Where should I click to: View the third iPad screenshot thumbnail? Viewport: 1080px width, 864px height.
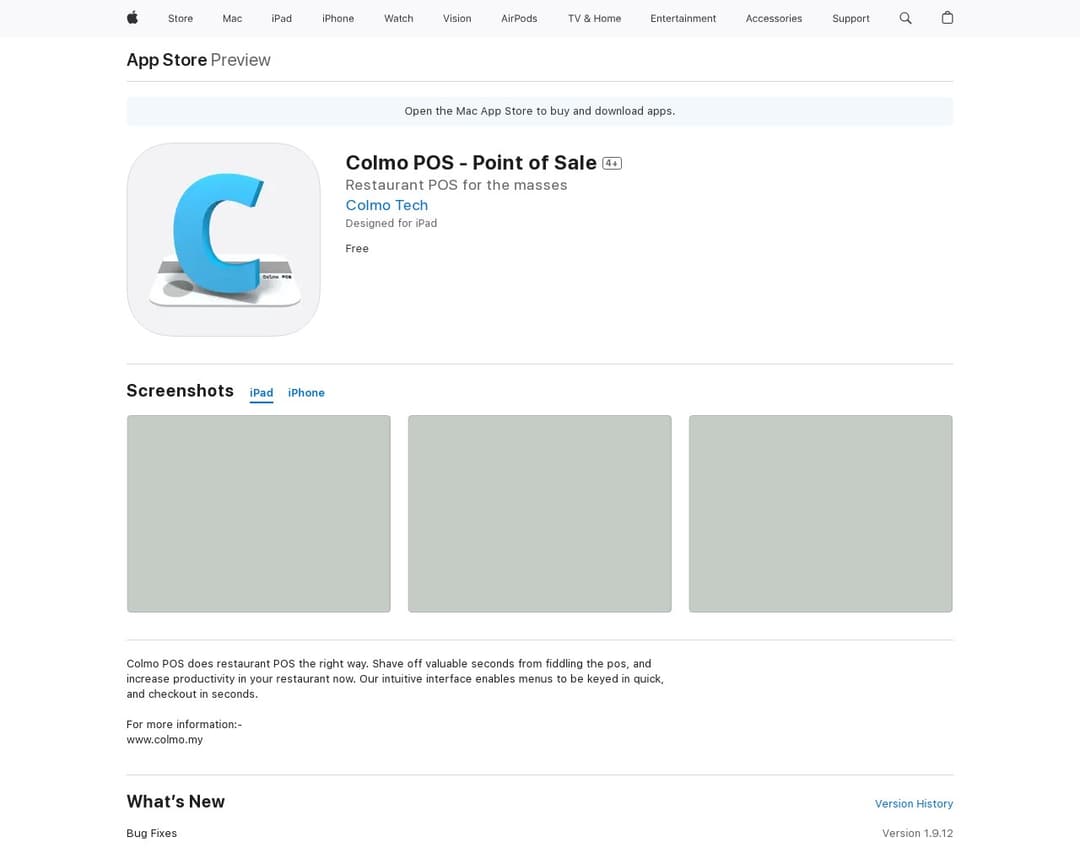[x=820, y=513]
